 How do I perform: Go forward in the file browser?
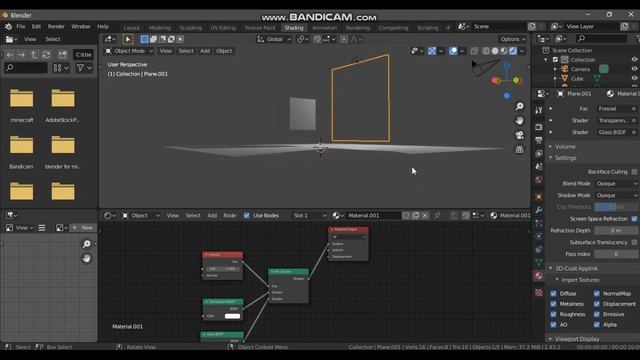tap(21, 55)
